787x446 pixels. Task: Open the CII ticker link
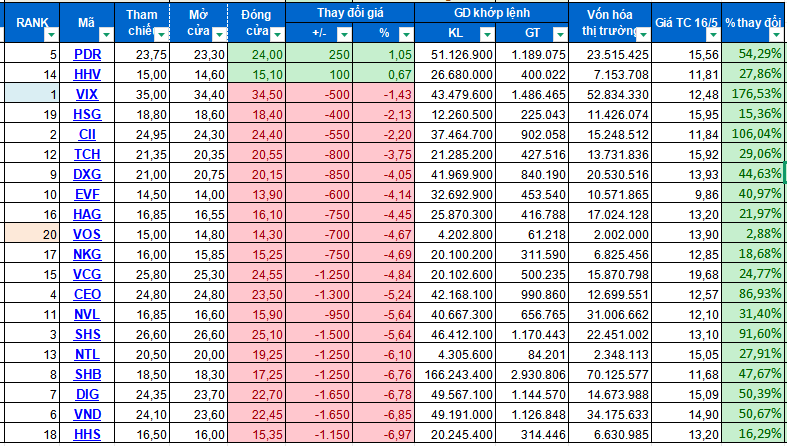[87, 134]
